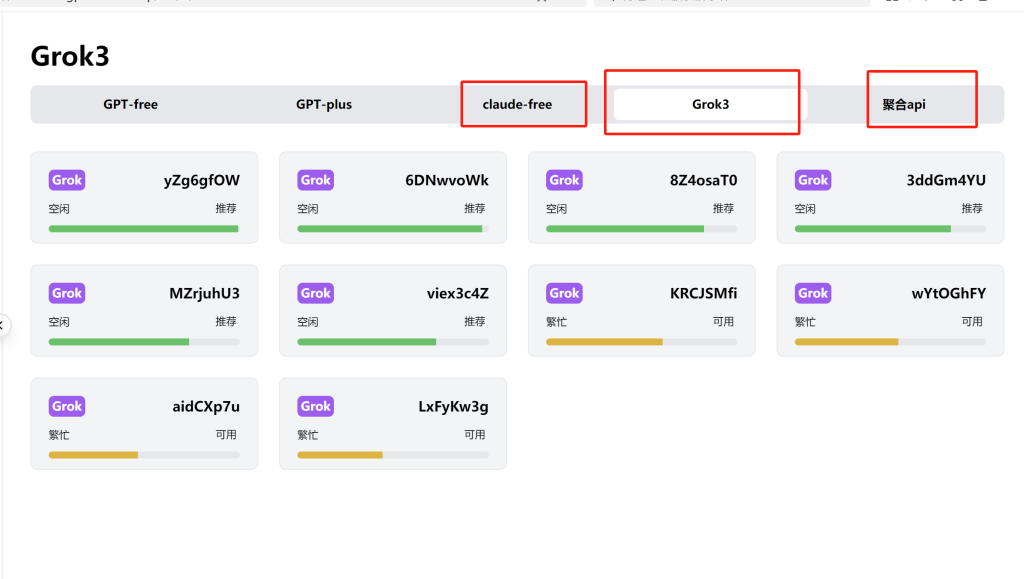Click the yellow load bar on the KRCJSMfi card

point(641,342)
